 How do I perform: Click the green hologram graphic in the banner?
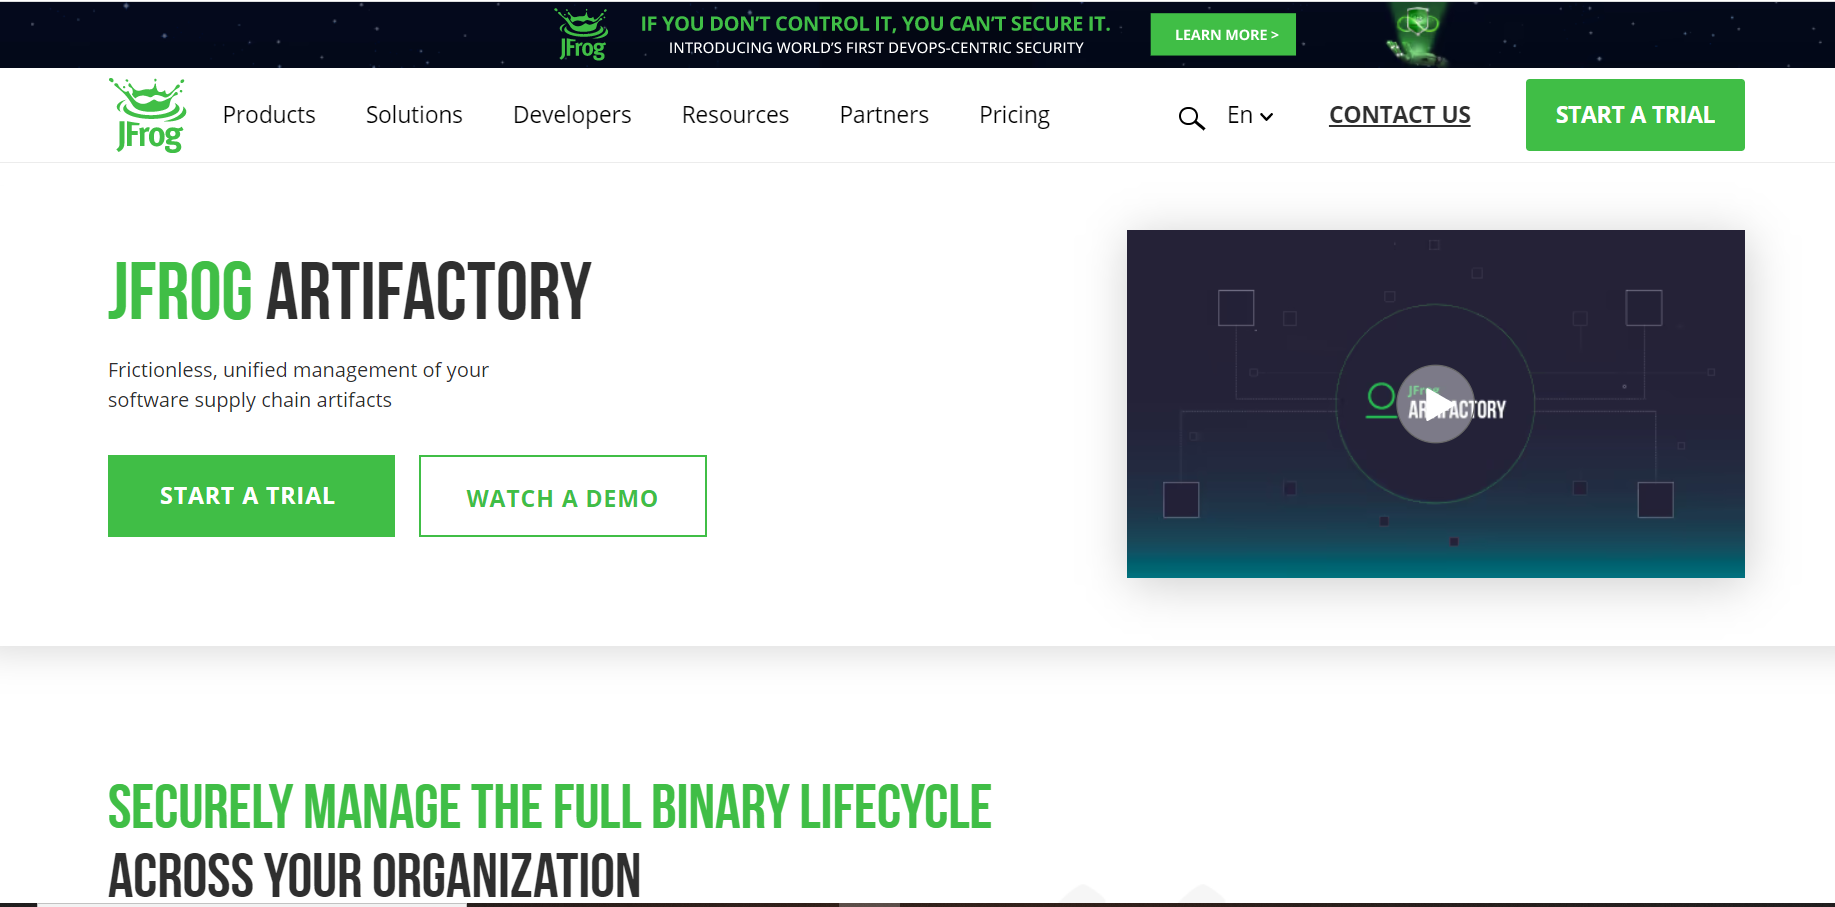pos(1416,35)
